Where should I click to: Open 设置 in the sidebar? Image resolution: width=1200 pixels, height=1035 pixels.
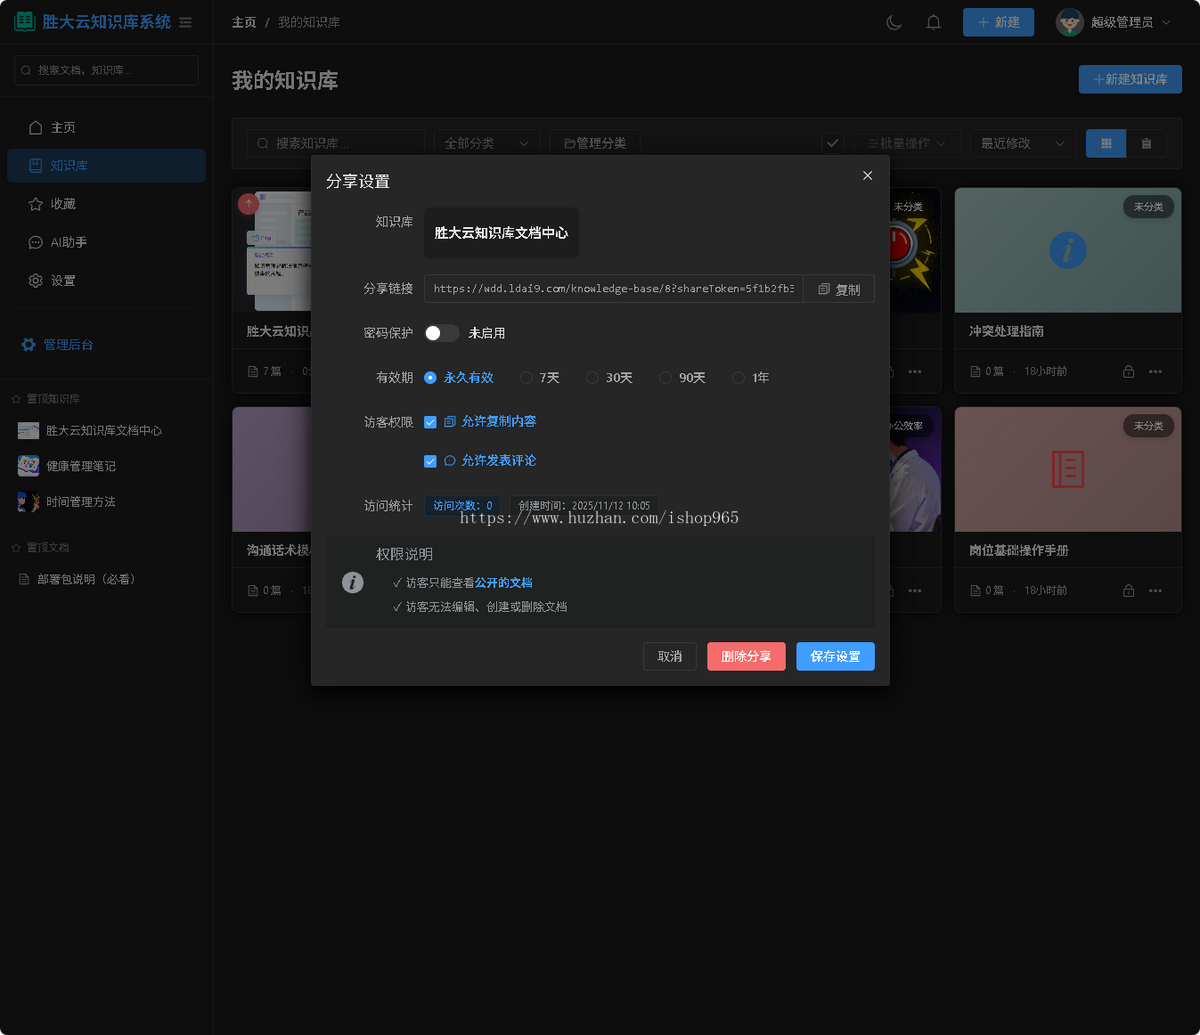coord(106,281)
